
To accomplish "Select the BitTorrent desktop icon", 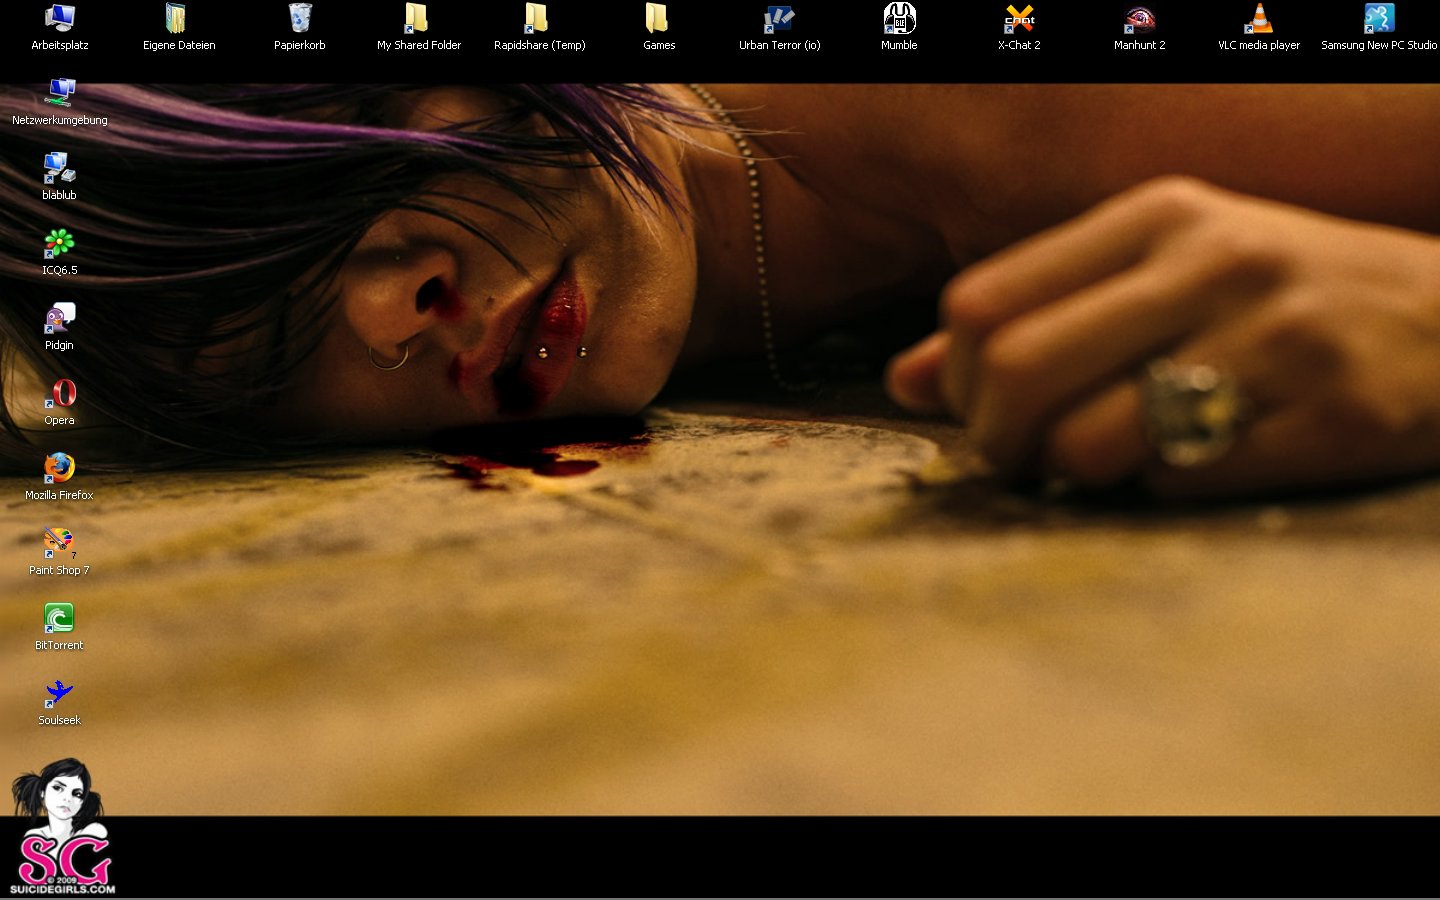I will coord(59,619).
